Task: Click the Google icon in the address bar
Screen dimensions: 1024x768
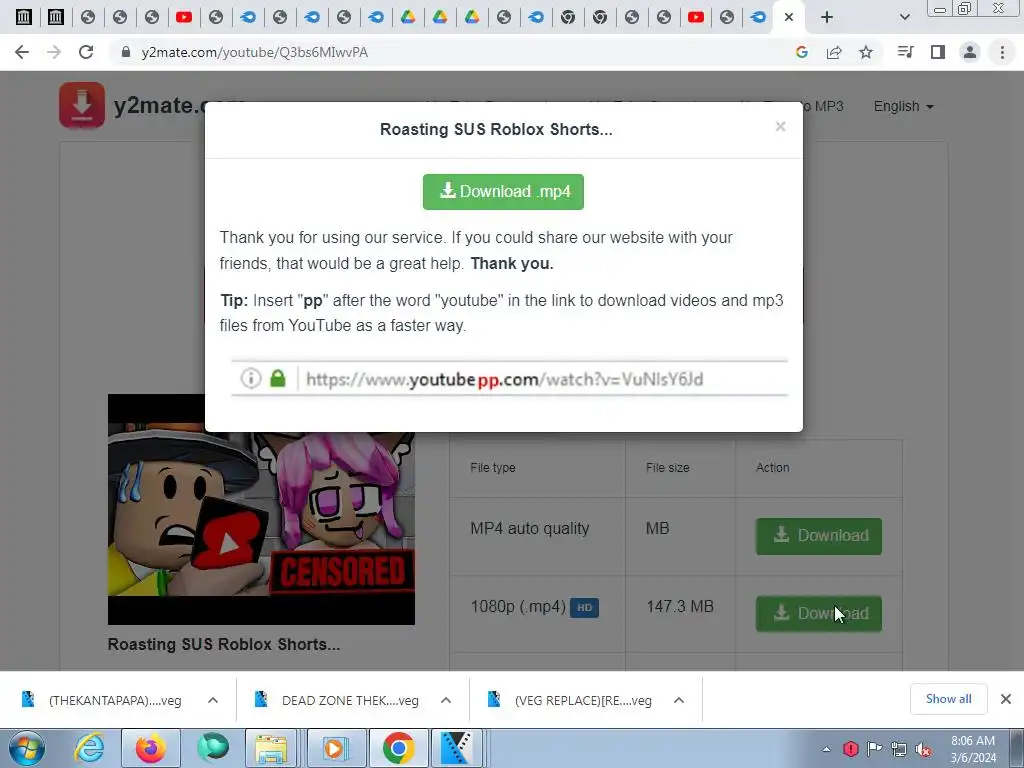Action: tap(802, 52)
